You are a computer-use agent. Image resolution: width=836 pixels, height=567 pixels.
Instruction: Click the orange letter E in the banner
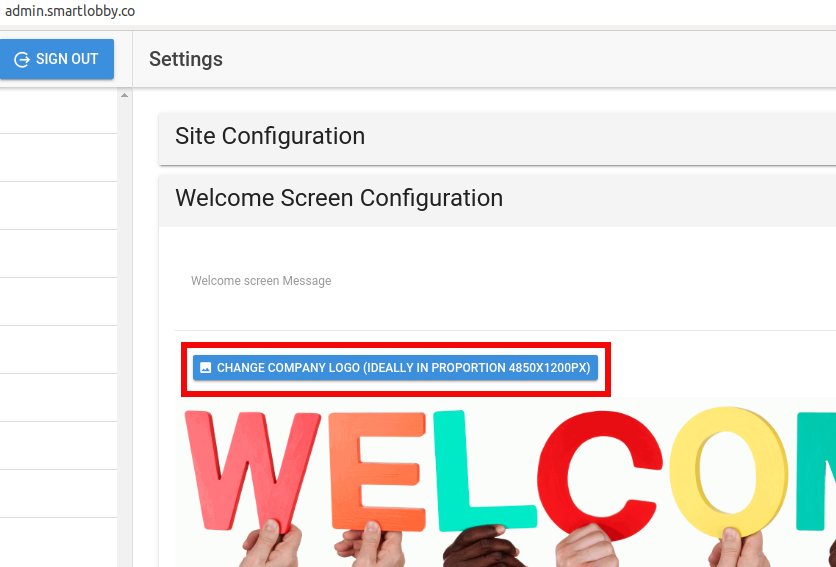[377, 472]
